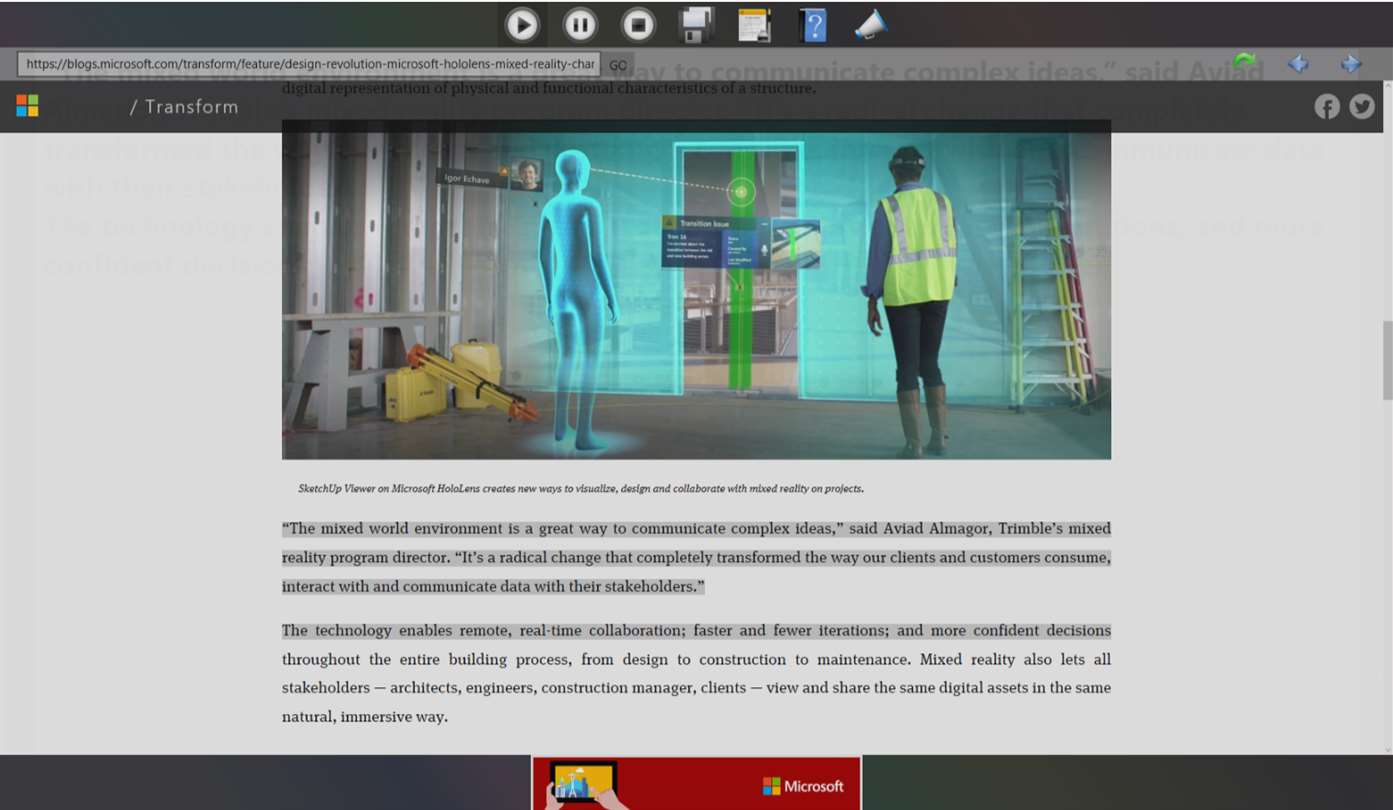Viewport: 1393px width, 810px height.
Task: Click the Microsoft logo in the bottom banner
Action: tap(803, 786)
